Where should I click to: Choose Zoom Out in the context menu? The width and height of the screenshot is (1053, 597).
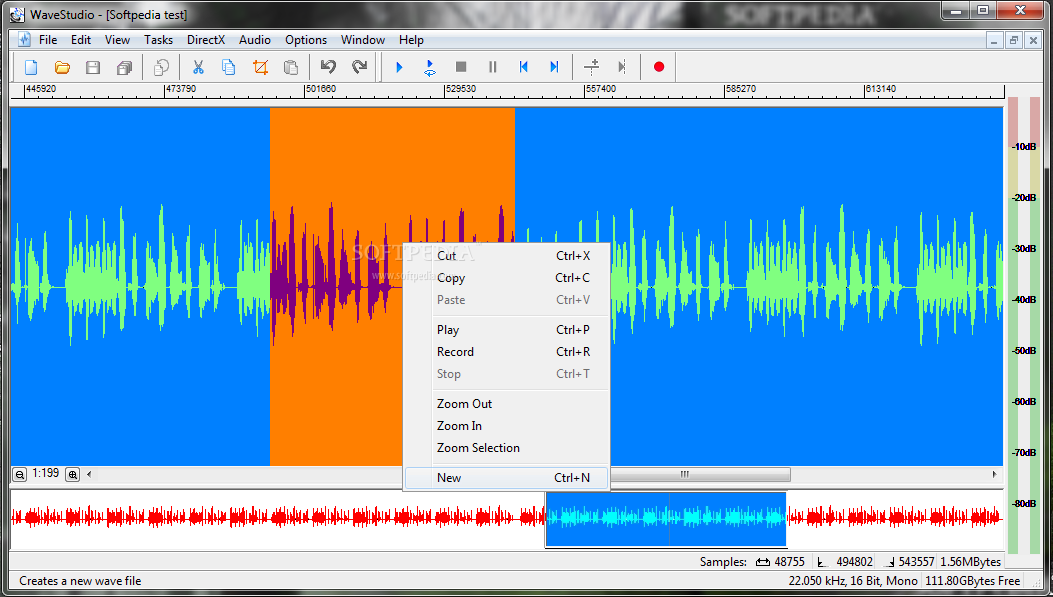point(507,404)
